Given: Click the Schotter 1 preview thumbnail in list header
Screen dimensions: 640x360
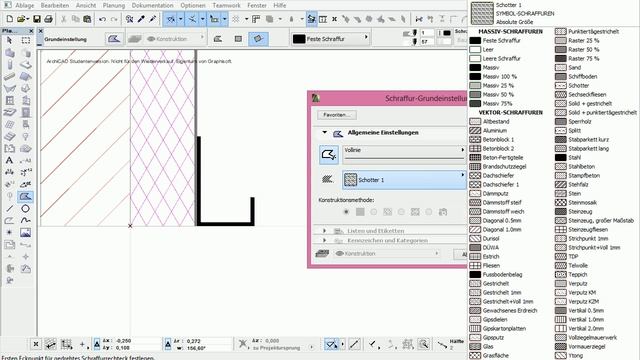Looking at the screenshot, I should point(482,13).
